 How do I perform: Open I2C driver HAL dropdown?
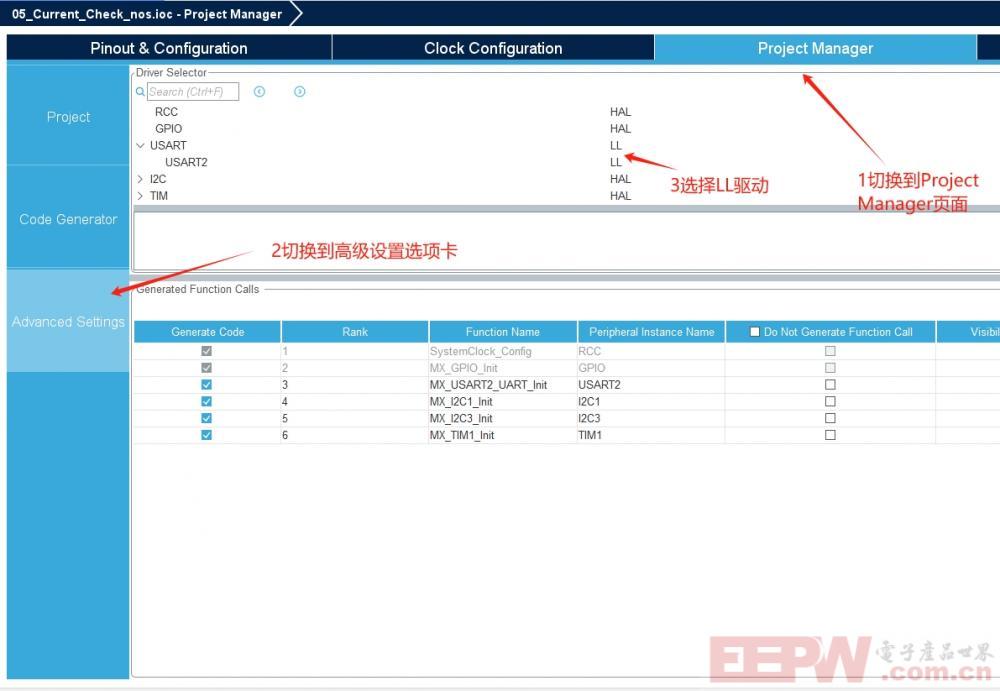(x=620, y=179)
